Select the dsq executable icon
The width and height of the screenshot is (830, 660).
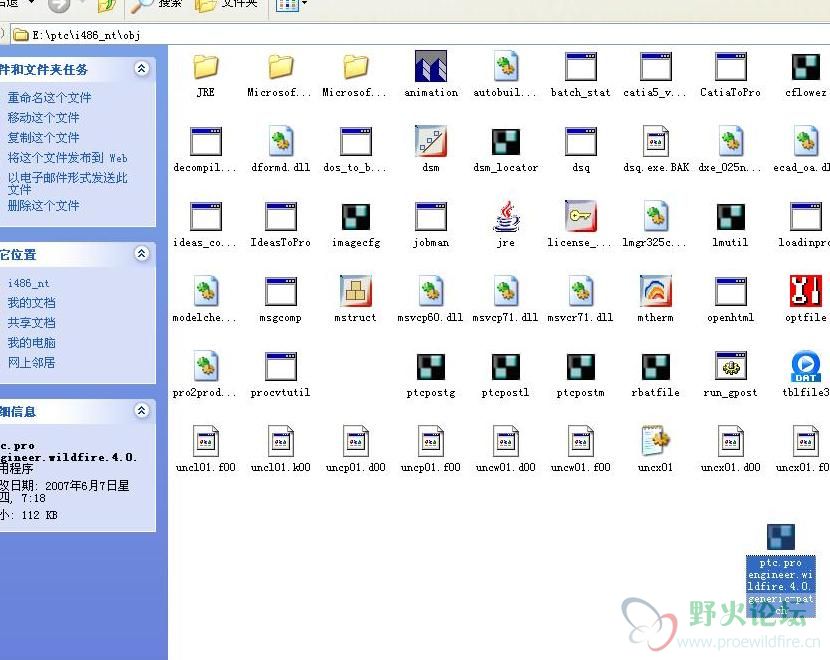click(581, 141)
